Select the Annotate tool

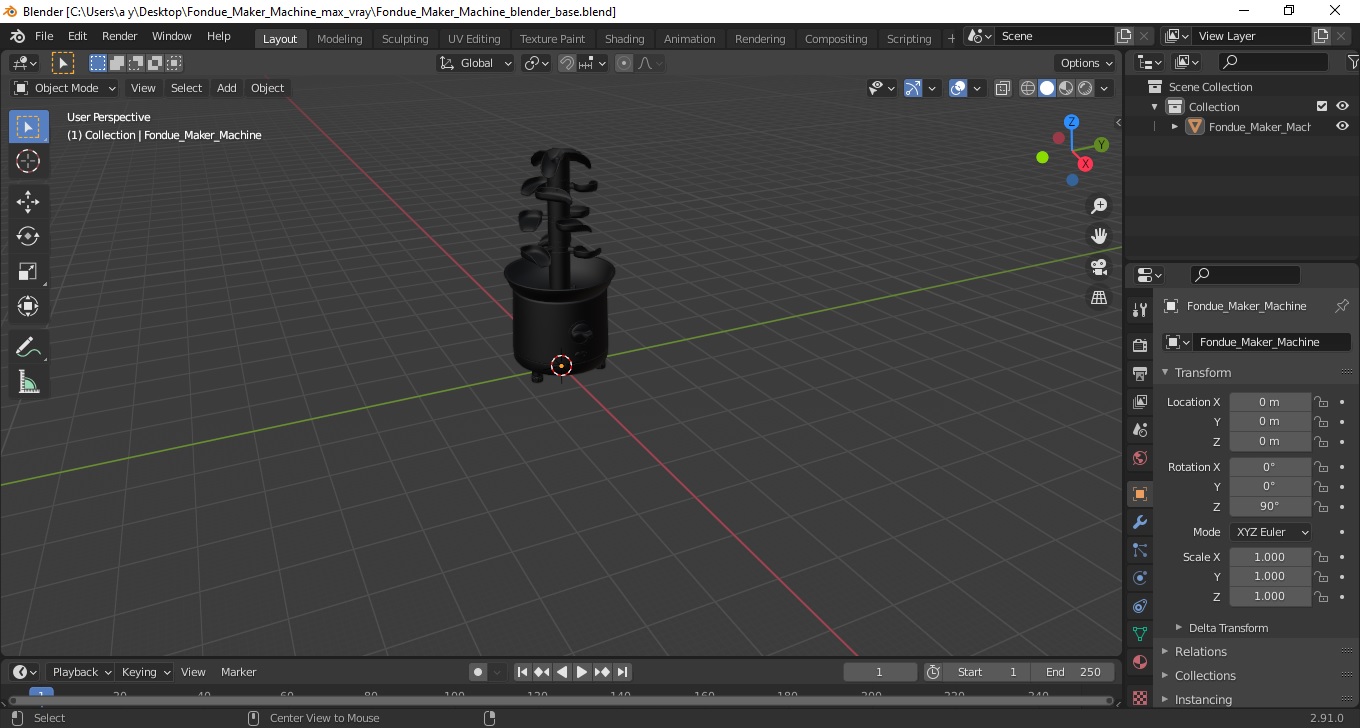click(28, 347)
